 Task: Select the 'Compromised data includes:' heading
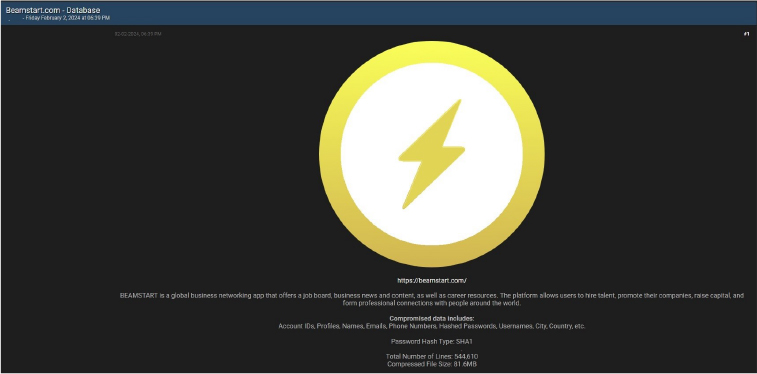pyautogui.click(x=432, y=319)
